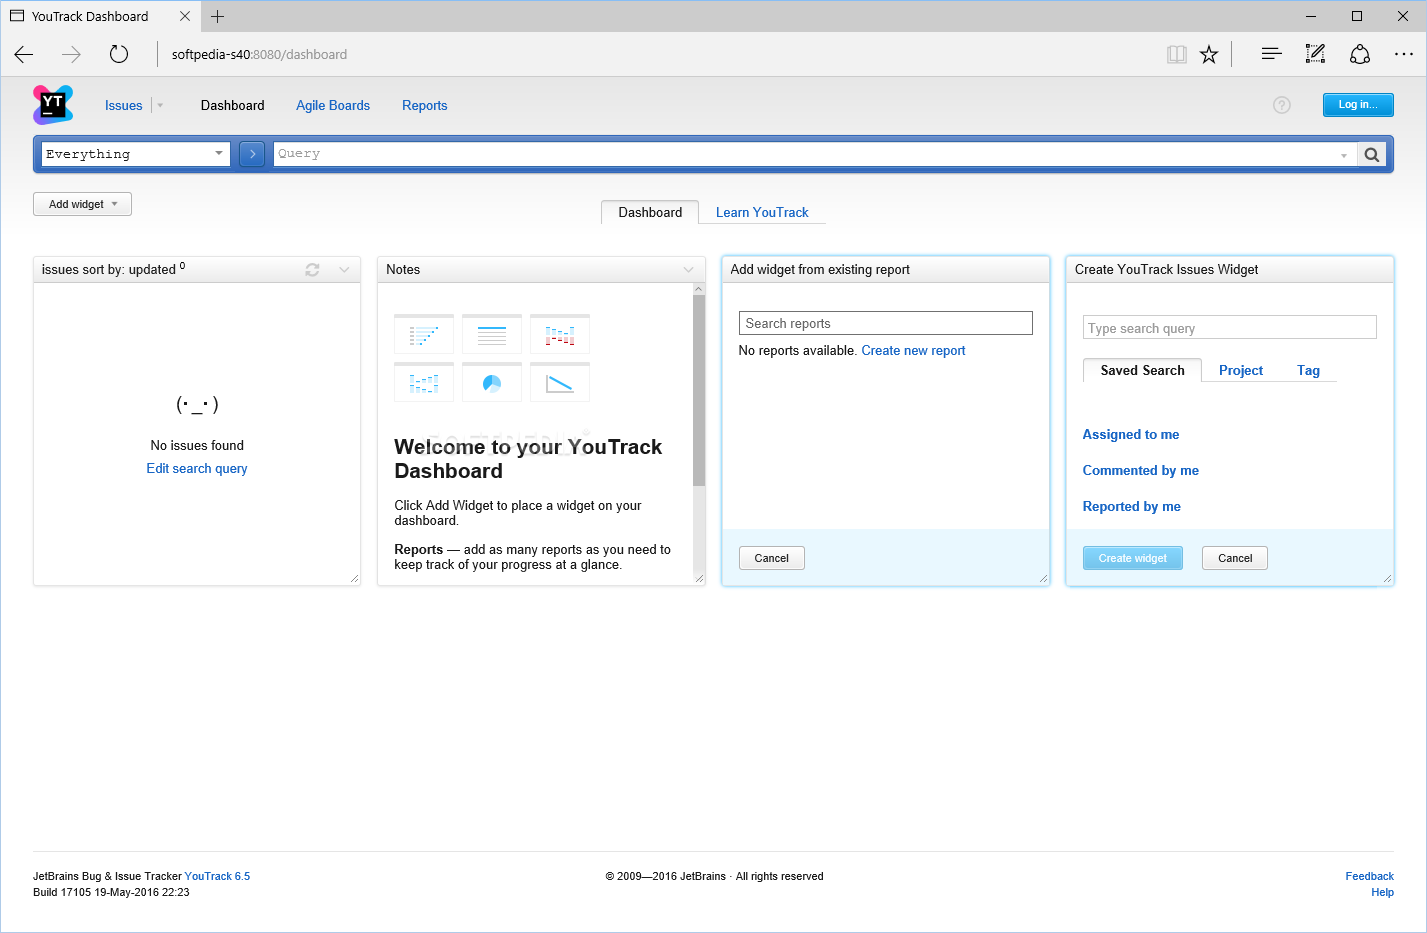1427x933 pixels.
Task: Click the Create new report link
Action: click(914, 351)
